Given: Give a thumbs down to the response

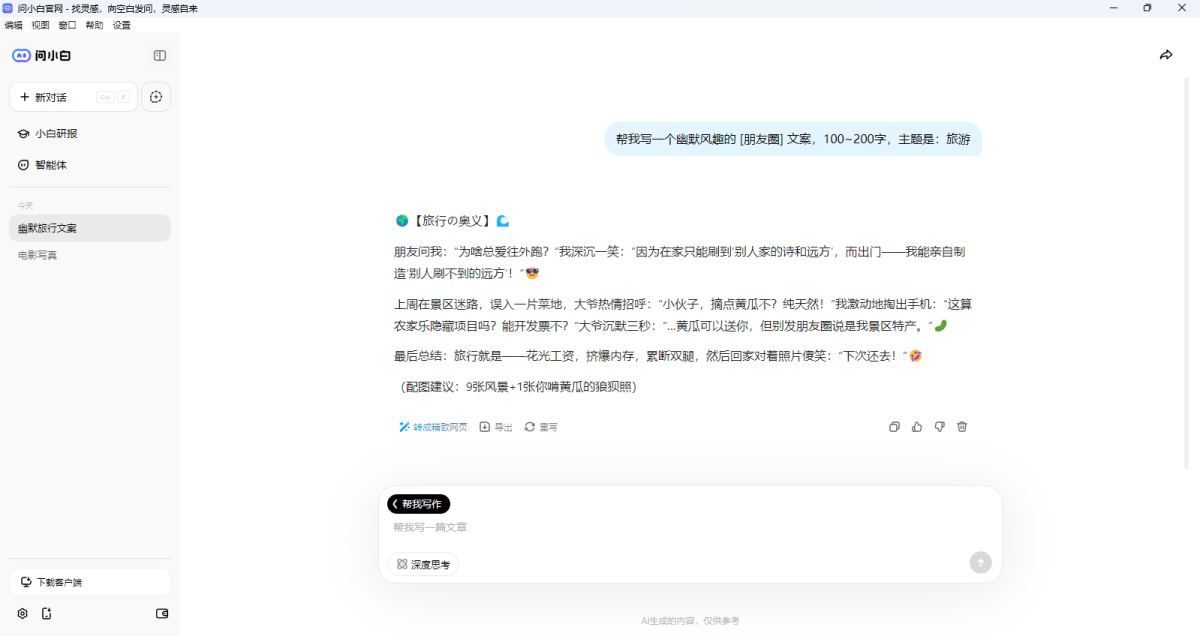Looking at the screenshot, I should pyautogui.click(x=939, y=426).
